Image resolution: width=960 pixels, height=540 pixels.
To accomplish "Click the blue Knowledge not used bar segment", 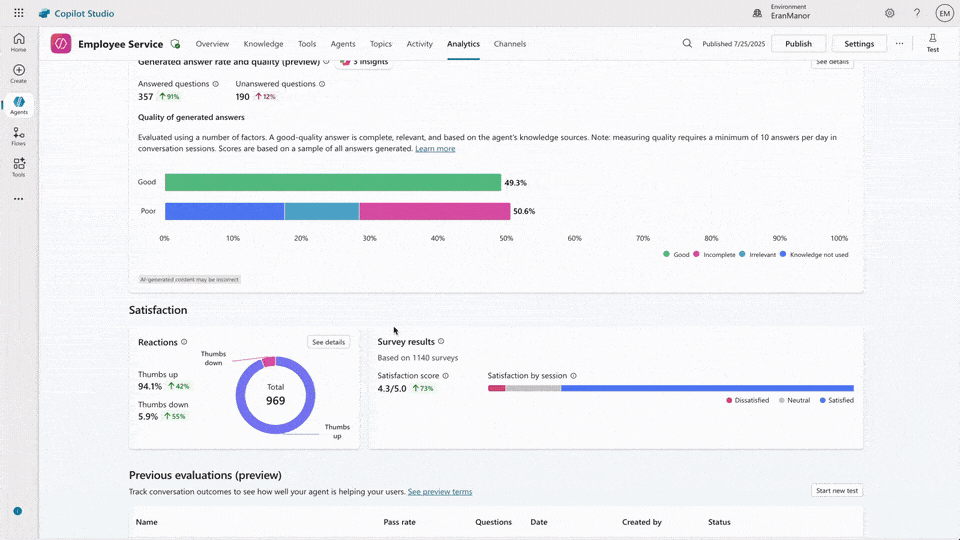I will [225, 211].
